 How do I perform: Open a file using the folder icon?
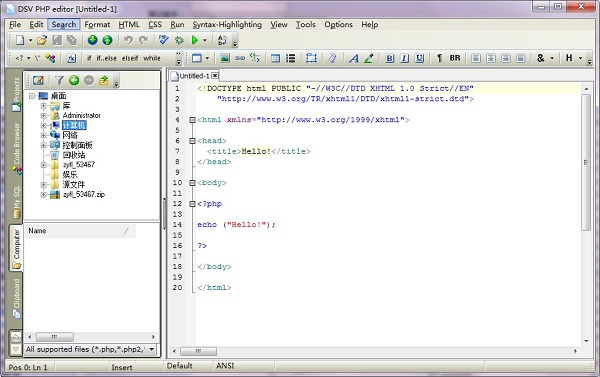pos(42,40)
